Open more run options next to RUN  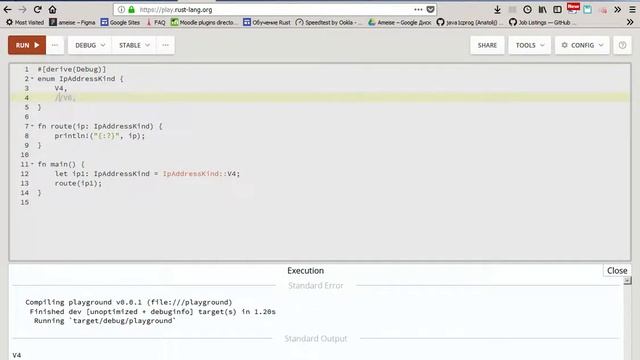[55, 45]
